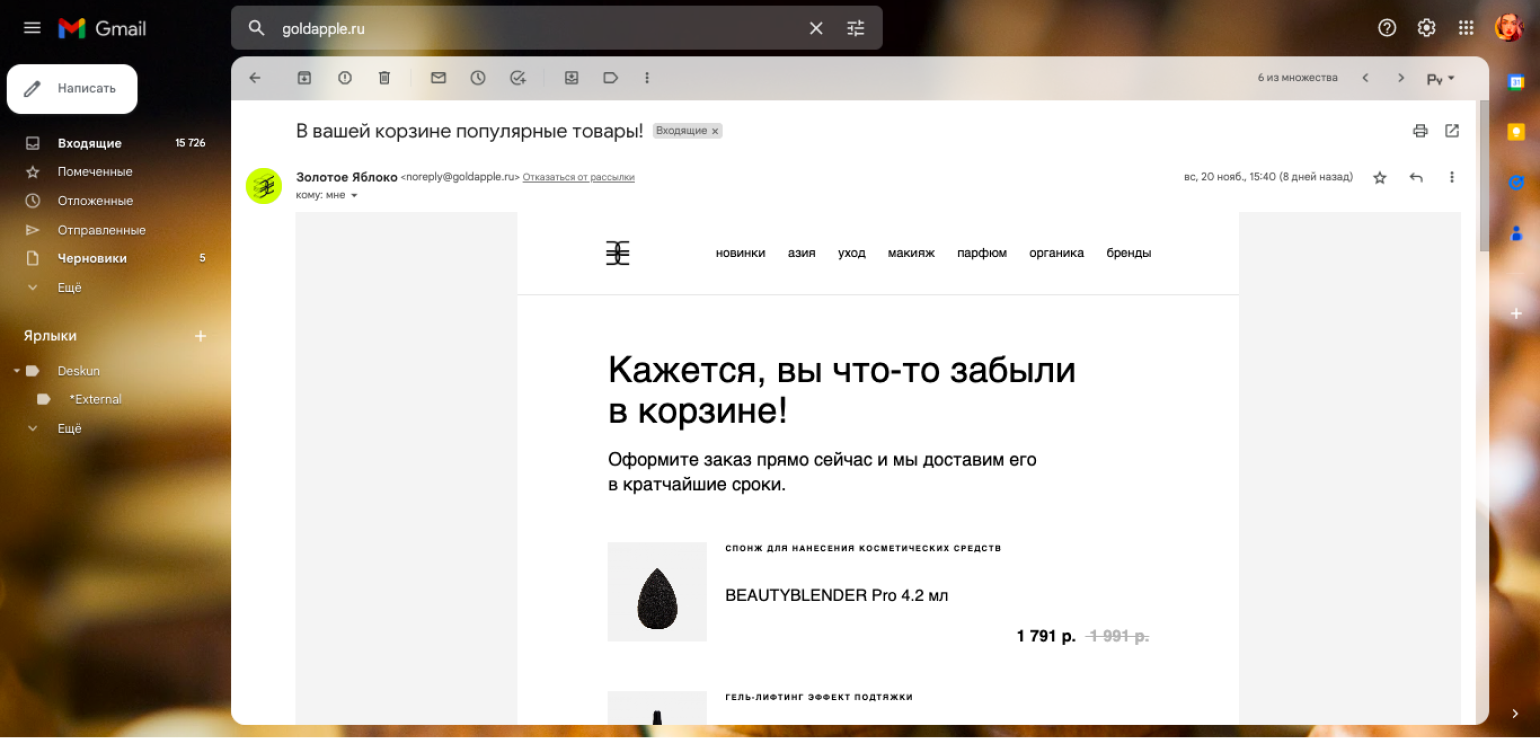This screenshot has height=738, width=1540.
Task: Open the Deskun label
Action: [x=78, y=371]
